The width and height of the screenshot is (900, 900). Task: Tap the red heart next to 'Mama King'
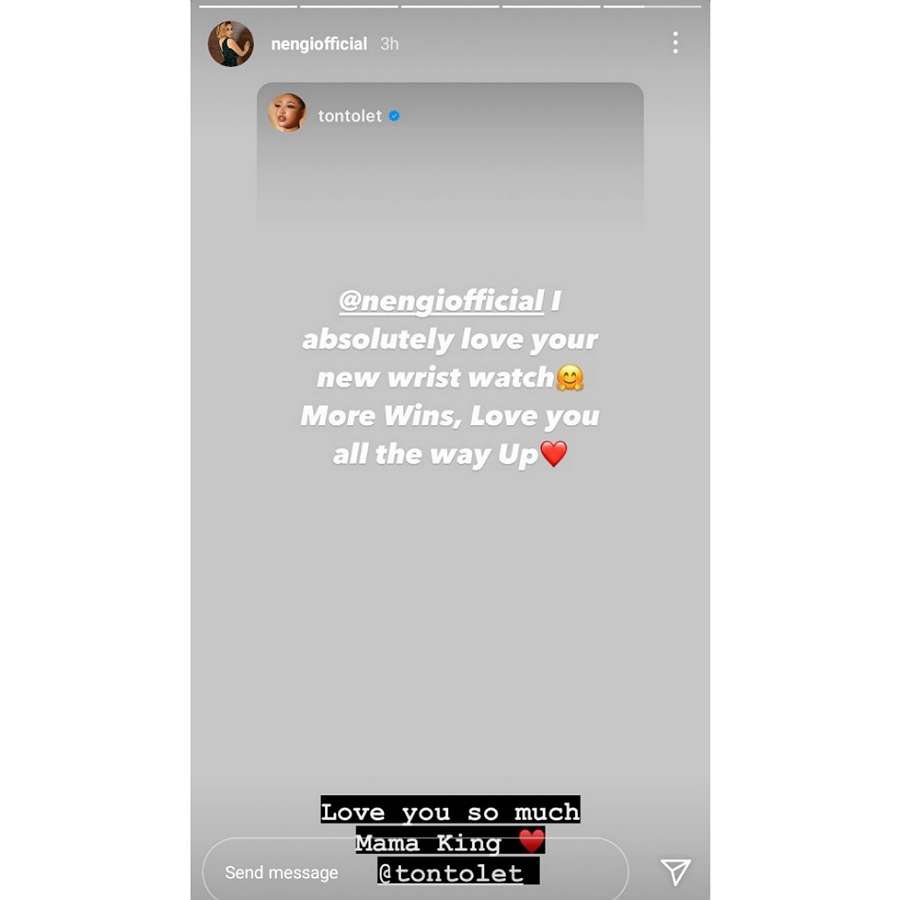(x=532, y=841)
